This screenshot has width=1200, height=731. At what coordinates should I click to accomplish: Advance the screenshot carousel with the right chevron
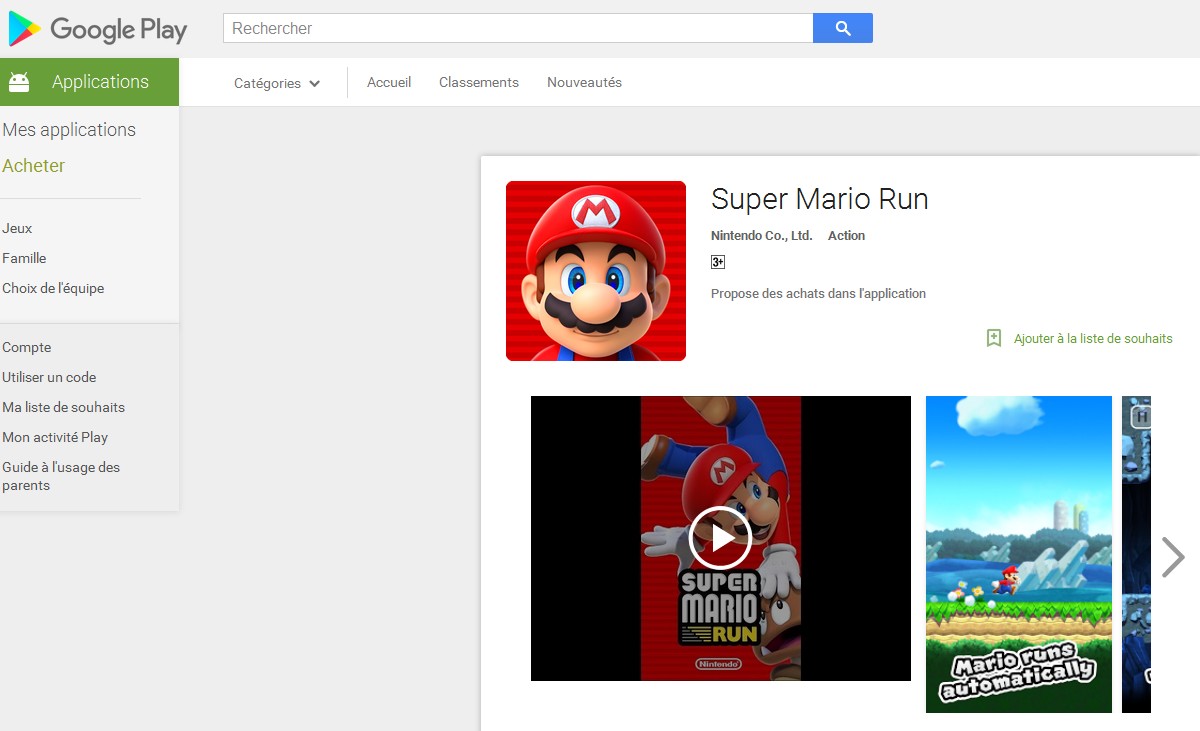[1172, 556]
